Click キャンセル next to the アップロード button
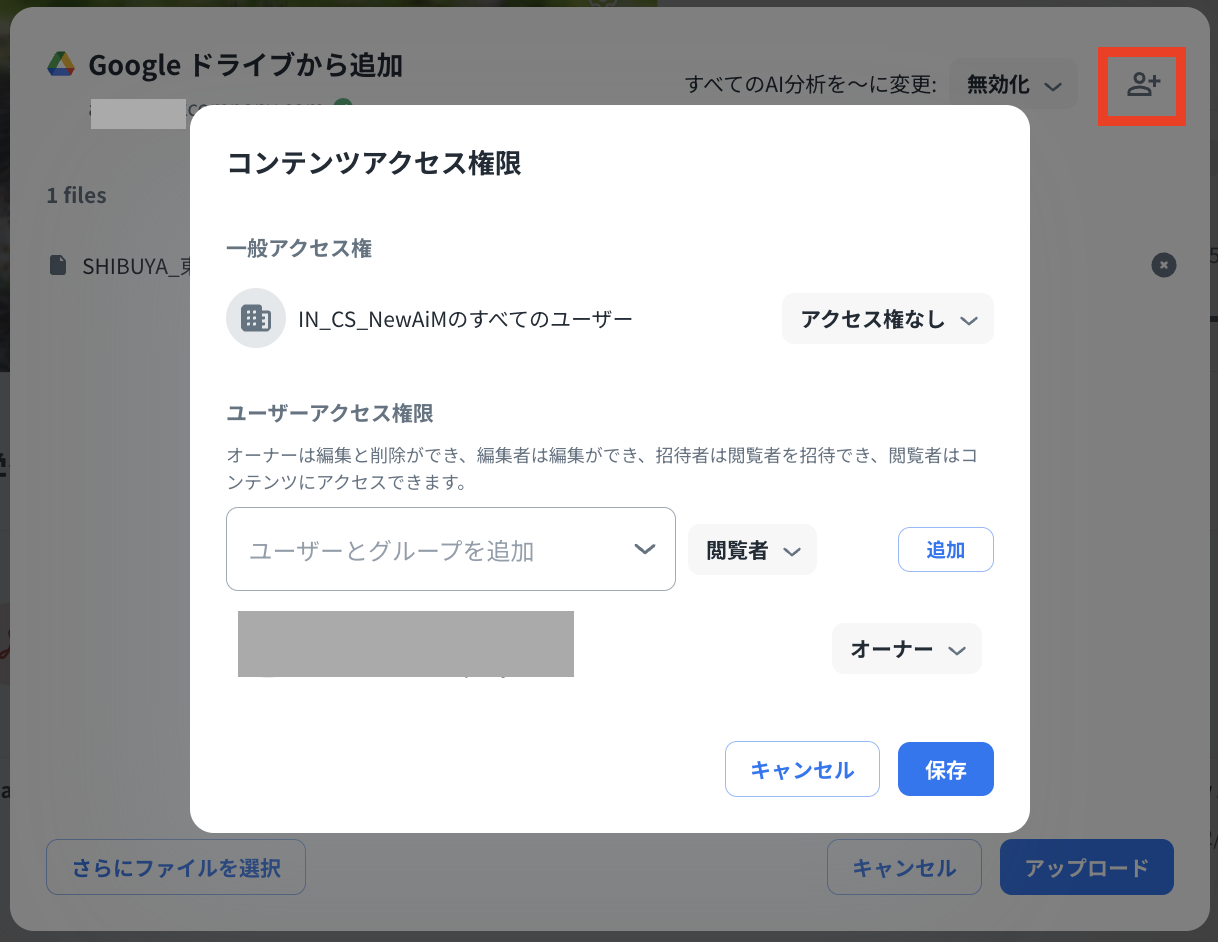 903,867
